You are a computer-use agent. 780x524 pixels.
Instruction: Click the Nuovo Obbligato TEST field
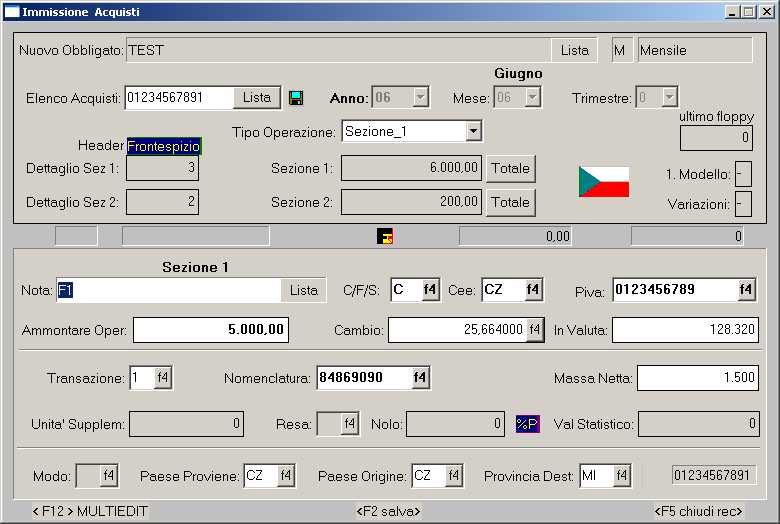(339, 50)
